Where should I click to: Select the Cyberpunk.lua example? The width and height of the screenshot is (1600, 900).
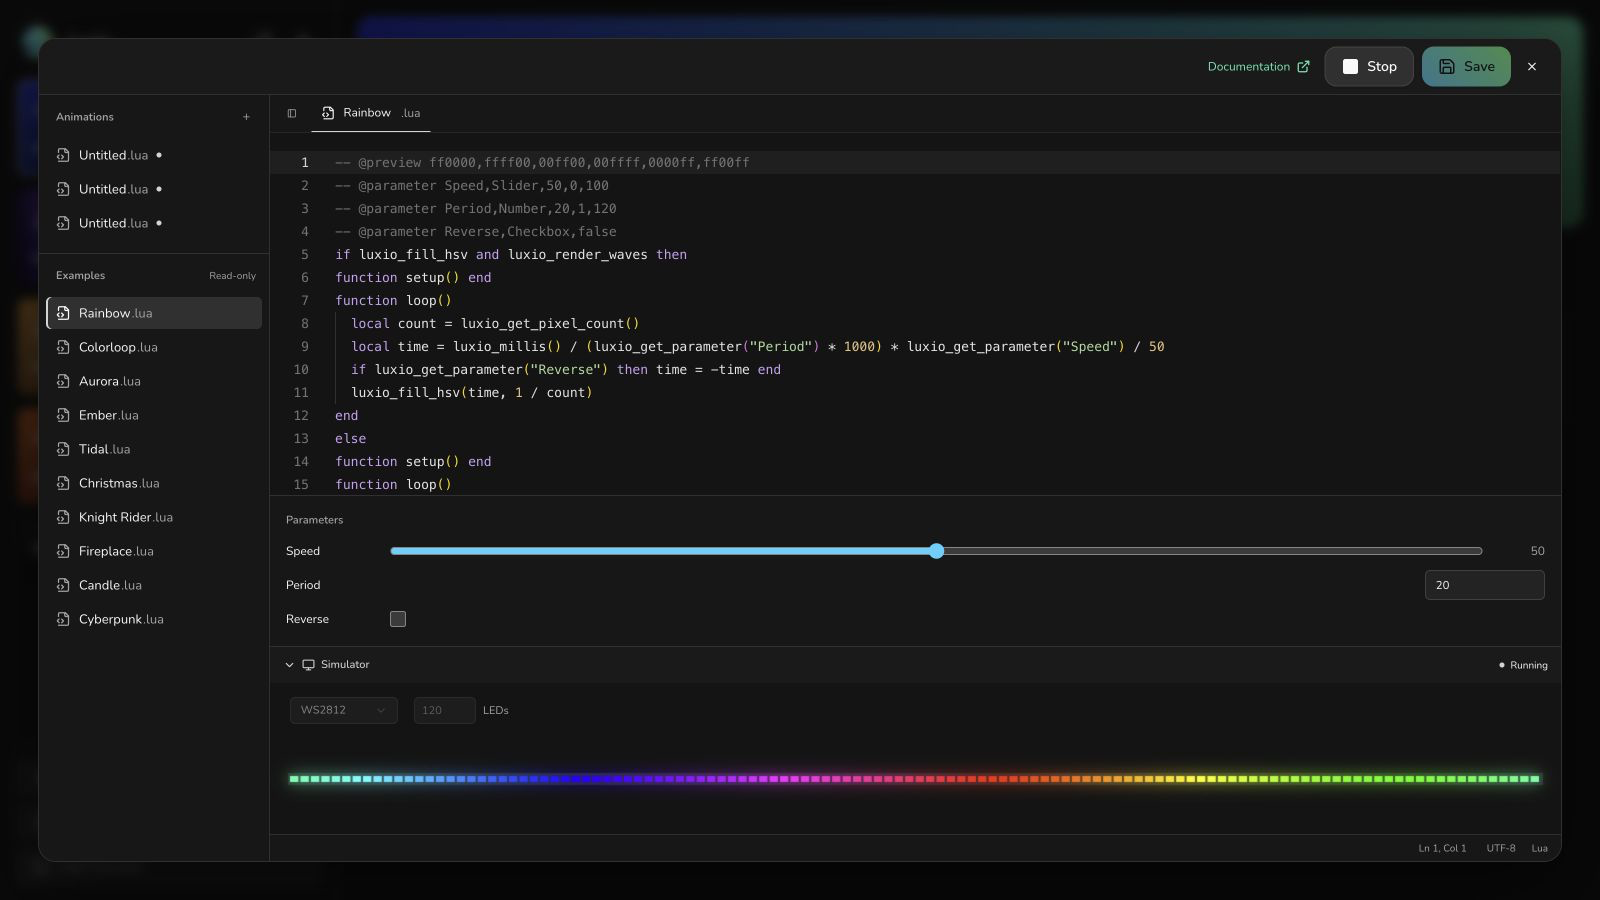point(154,619)
